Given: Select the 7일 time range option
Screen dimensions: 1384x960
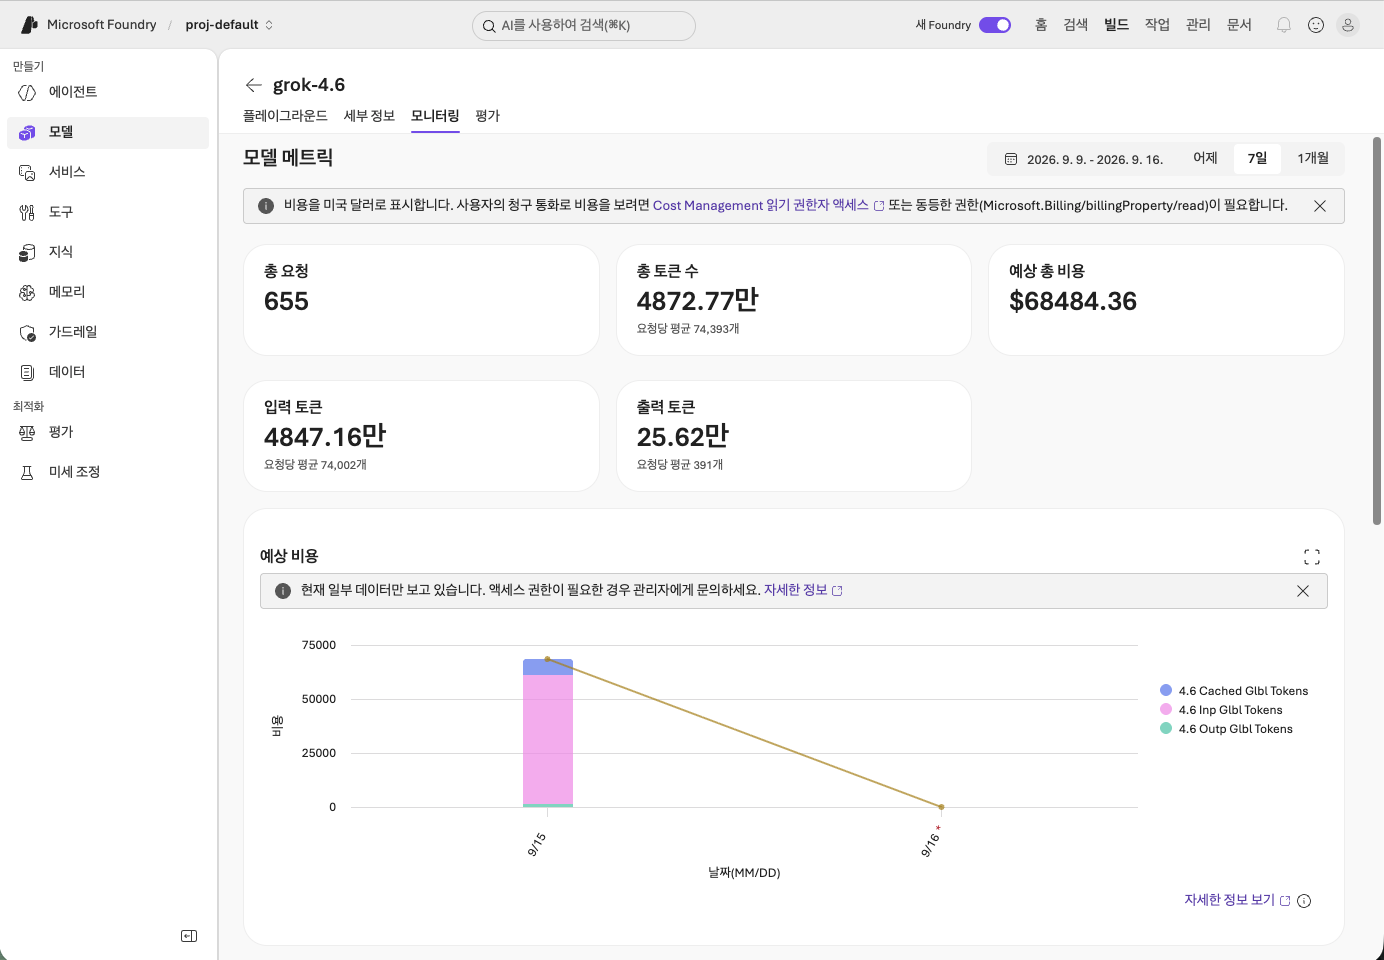Looking at the screenshot, I should tap(1257, 158).
